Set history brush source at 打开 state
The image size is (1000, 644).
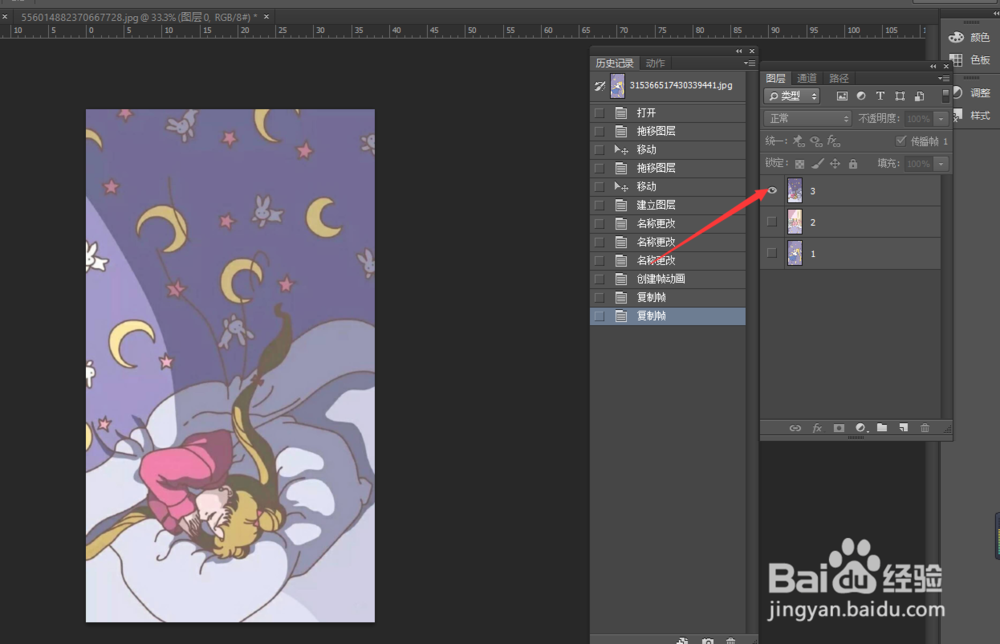pyautogui.click(x=599, y=113)
